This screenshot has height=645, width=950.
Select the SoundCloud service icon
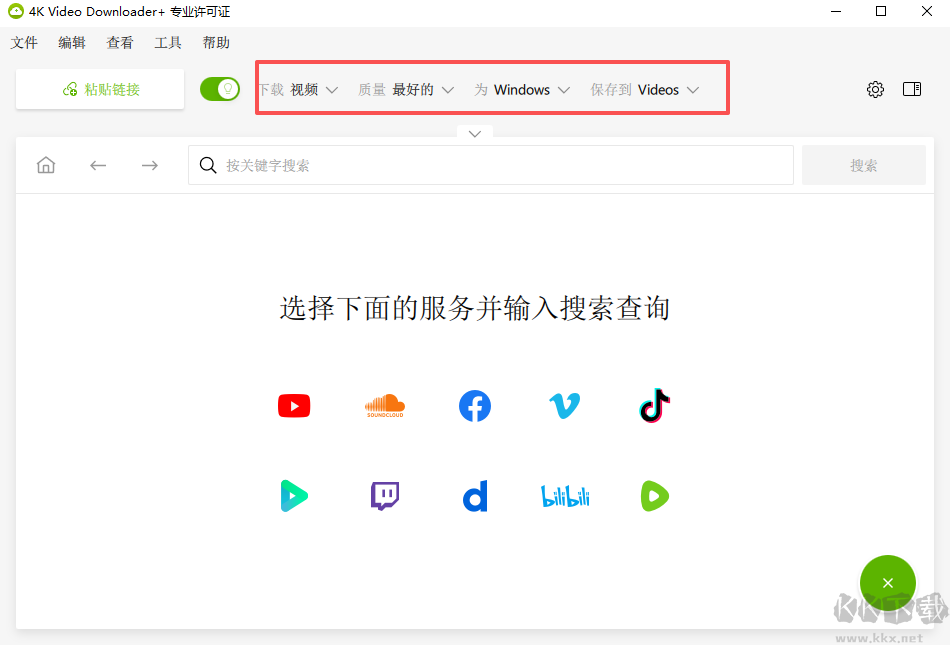point(384,405)
